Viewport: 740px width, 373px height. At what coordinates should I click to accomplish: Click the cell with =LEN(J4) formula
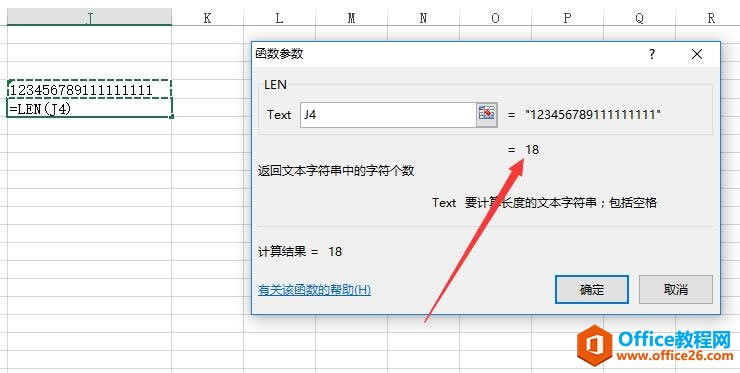point(90,108)
